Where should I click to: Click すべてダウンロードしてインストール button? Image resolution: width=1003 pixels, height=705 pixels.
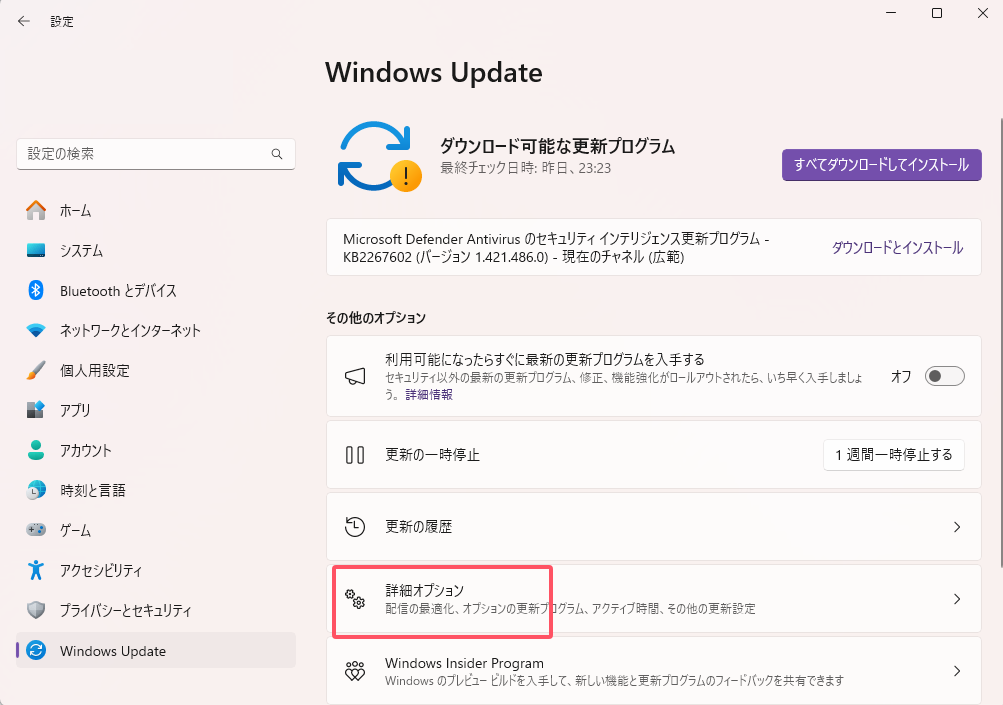pyautogui.click(x=880, y=164)
